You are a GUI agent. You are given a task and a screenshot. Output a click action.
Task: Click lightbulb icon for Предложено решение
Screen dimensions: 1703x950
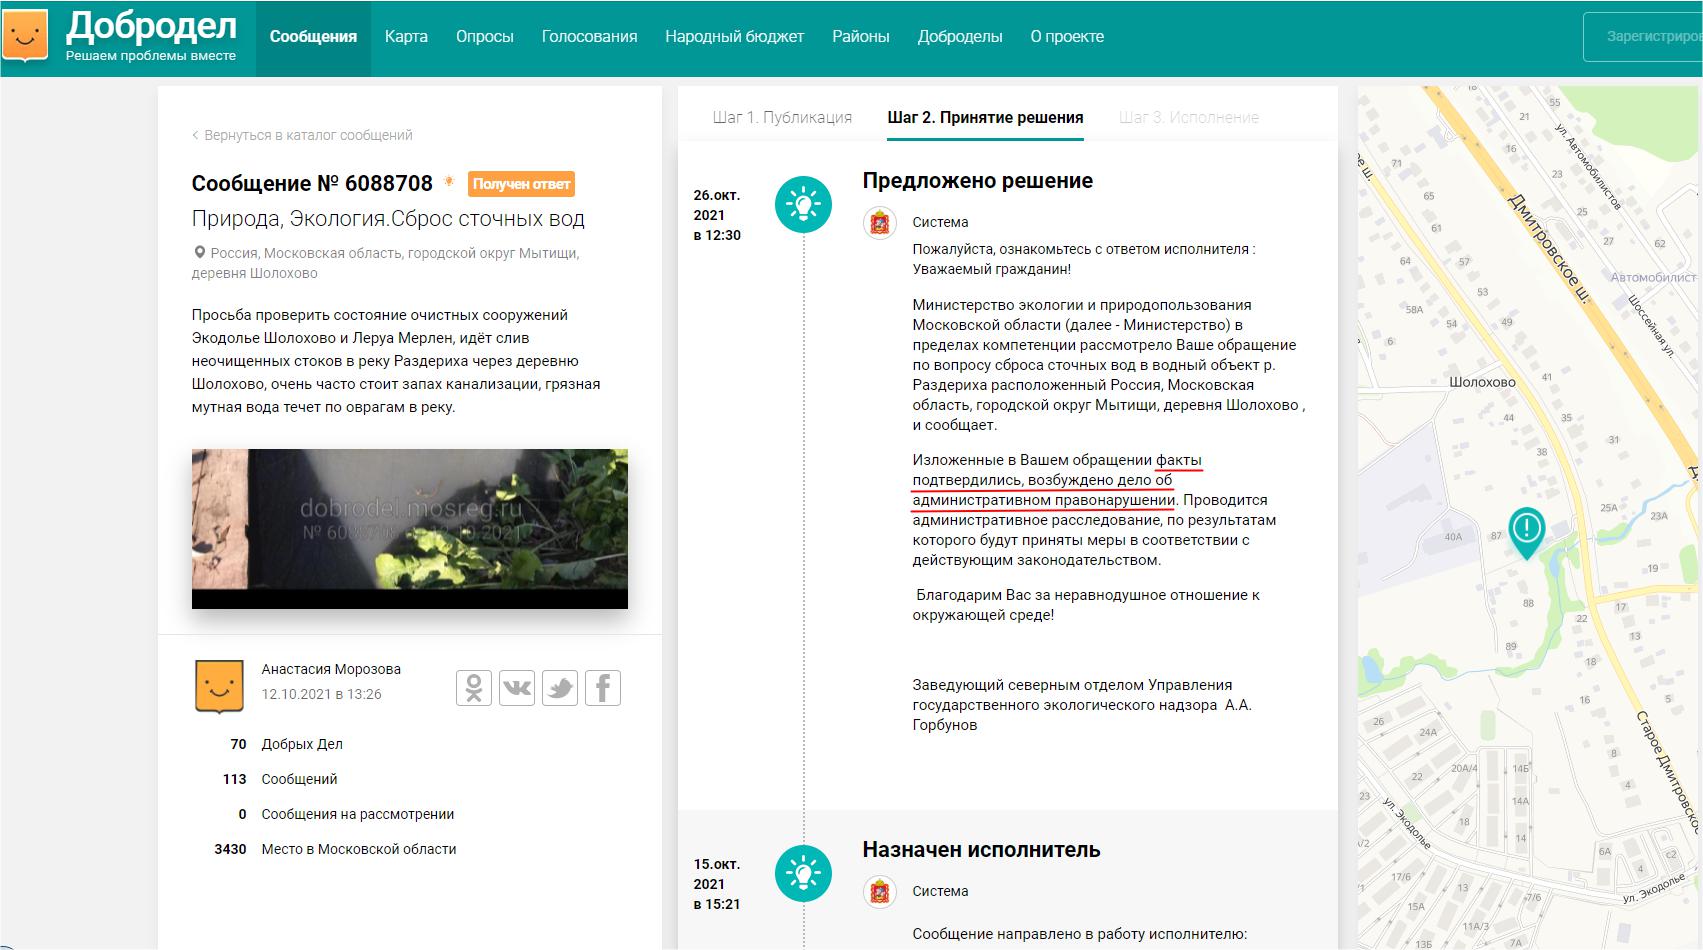pos(803,204)
